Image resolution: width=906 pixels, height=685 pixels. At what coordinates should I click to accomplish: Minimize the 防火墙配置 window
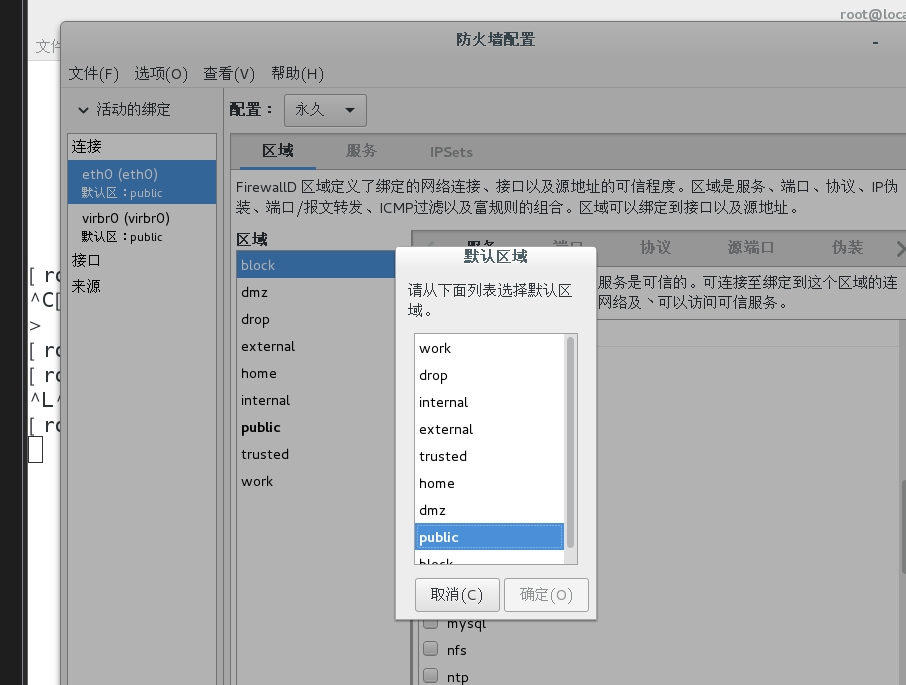(x=875, y=42)
